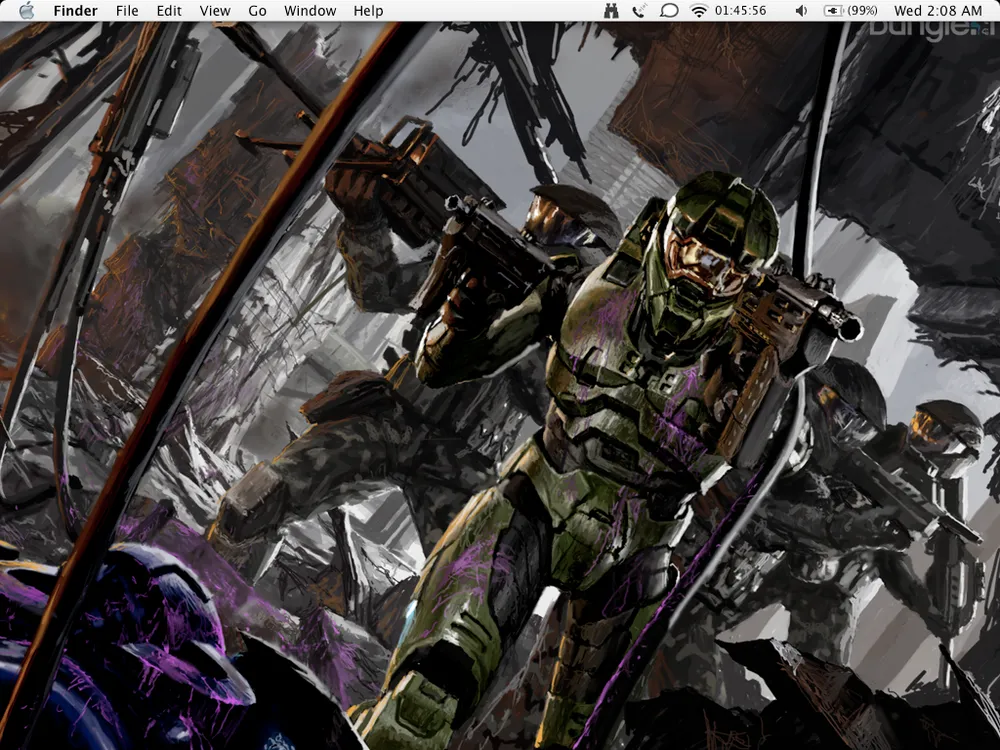The image size is (1000, 750).
Task: Open the Finder application menu
Action: point(75,11)
